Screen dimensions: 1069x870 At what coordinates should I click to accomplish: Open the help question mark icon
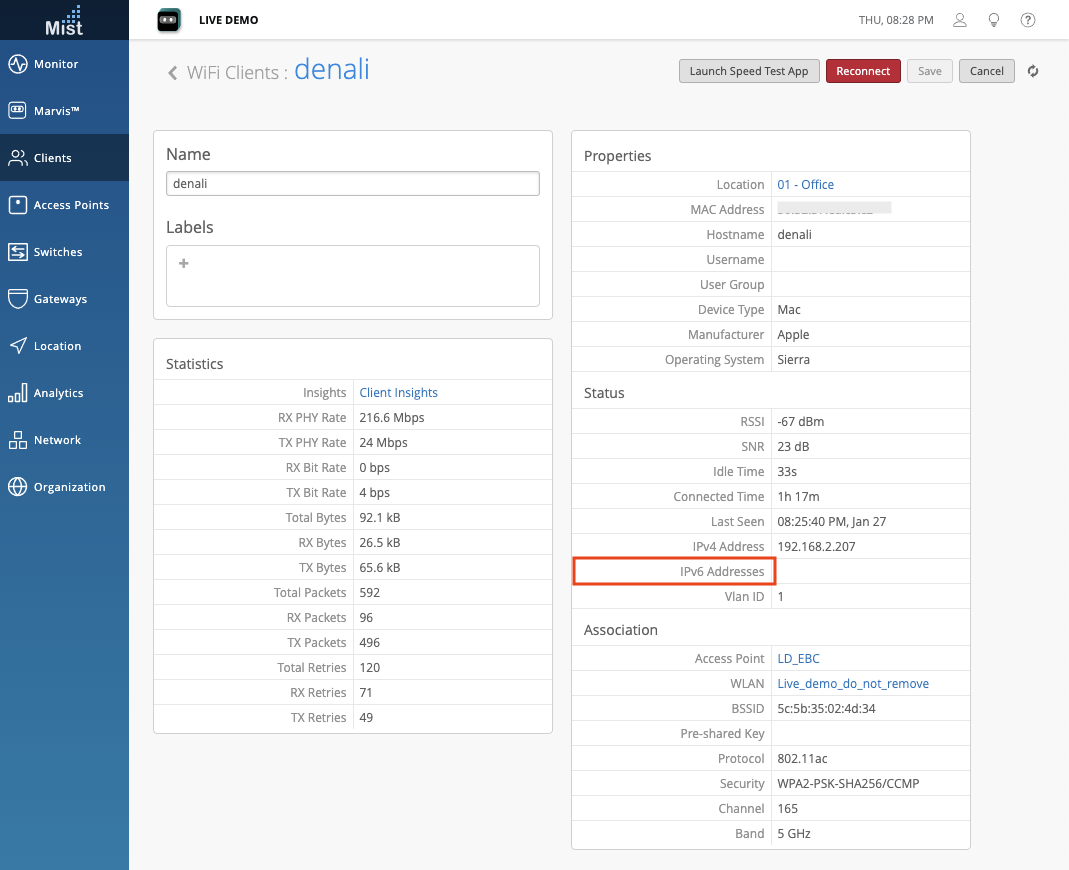[x=1027, y=20]
